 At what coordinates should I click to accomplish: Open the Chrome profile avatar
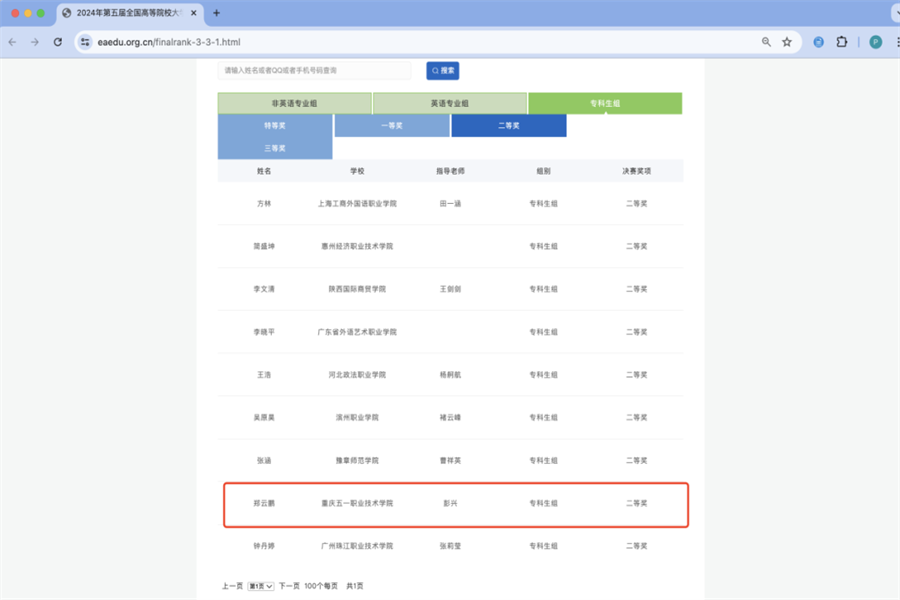click(x=875, y=42)
